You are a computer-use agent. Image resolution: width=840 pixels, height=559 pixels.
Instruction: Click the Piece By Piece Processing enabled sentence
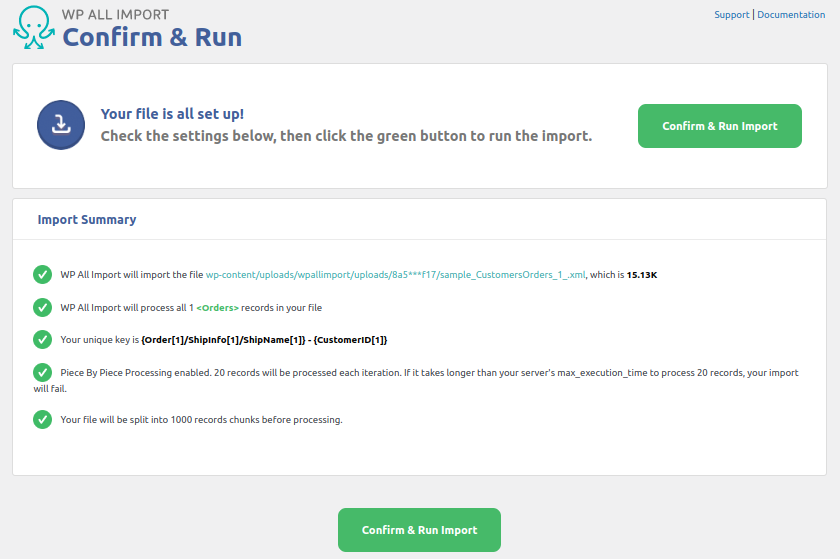point(416,380)
